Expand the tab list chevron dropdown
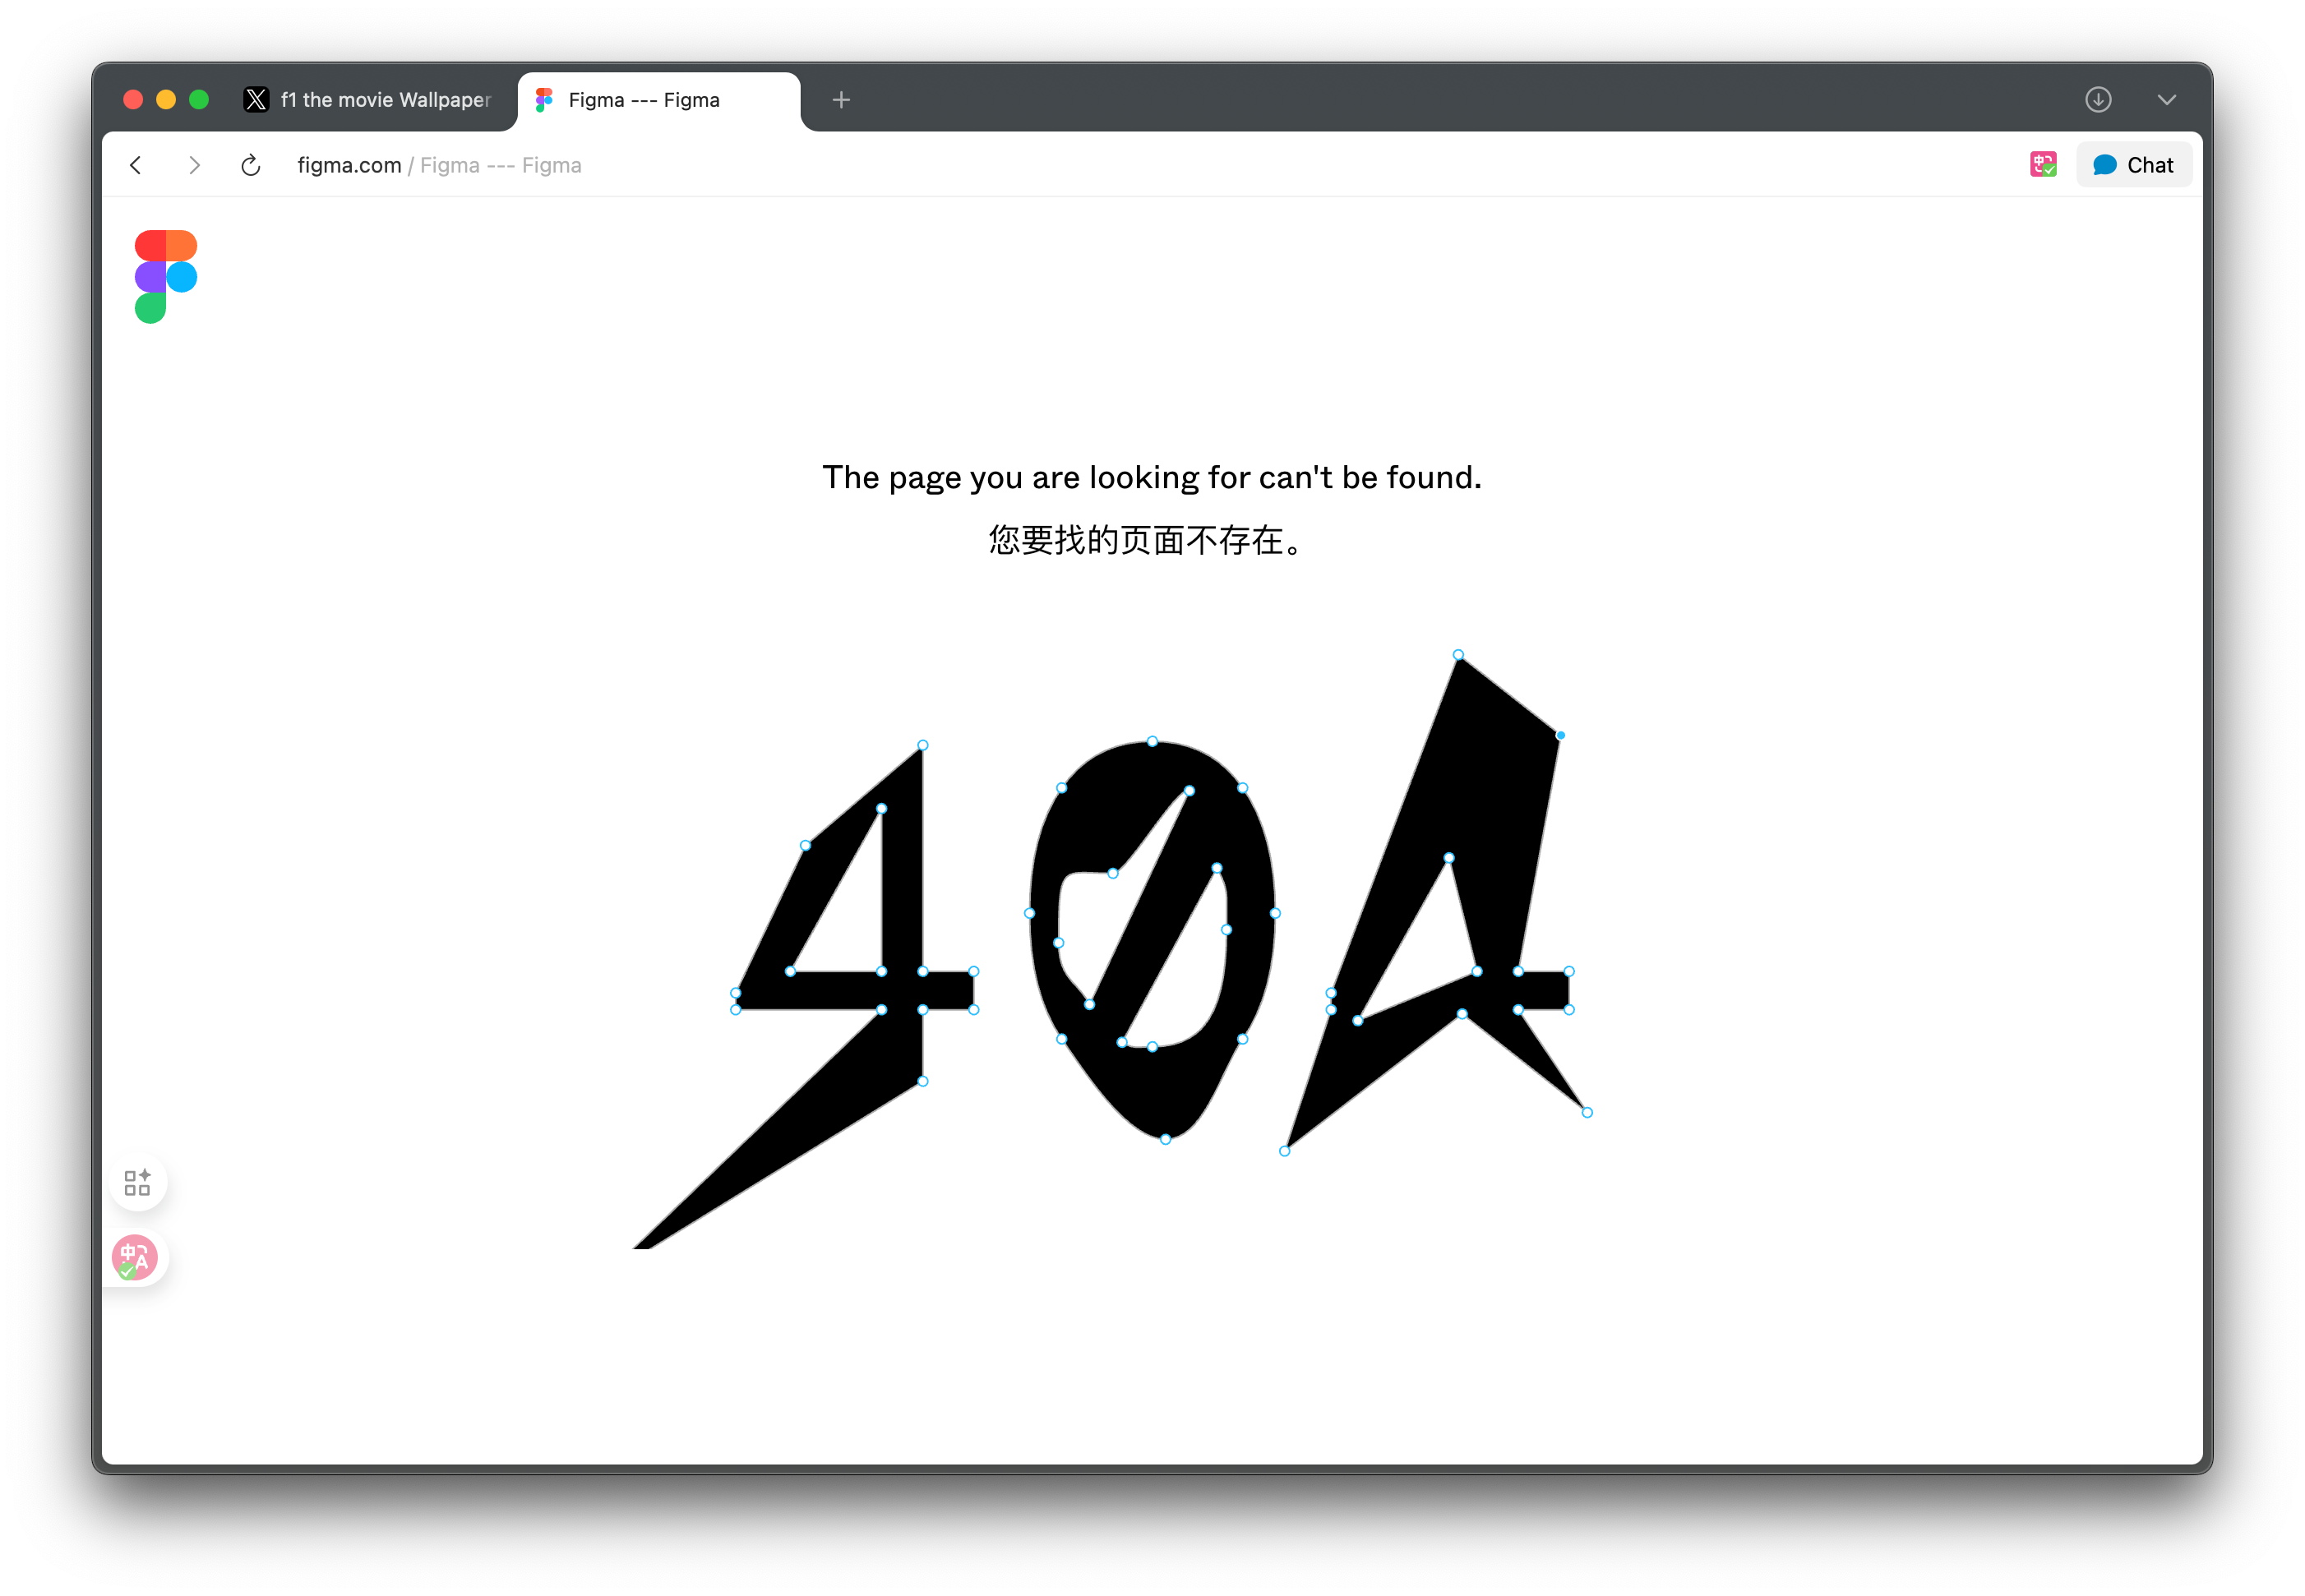2305x1596 pixels. (2166, 100)
